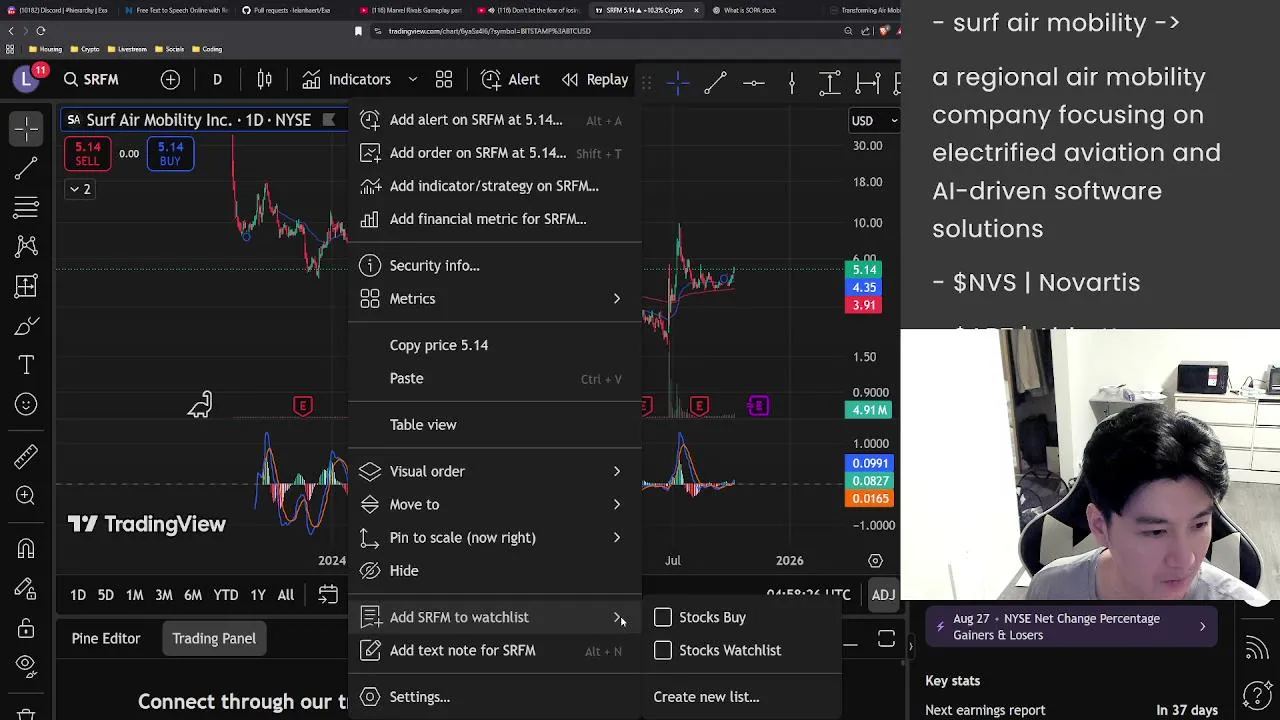Open chart scale settings gear icon
This screenshot has width=1280, height=720.
(875, 561)
